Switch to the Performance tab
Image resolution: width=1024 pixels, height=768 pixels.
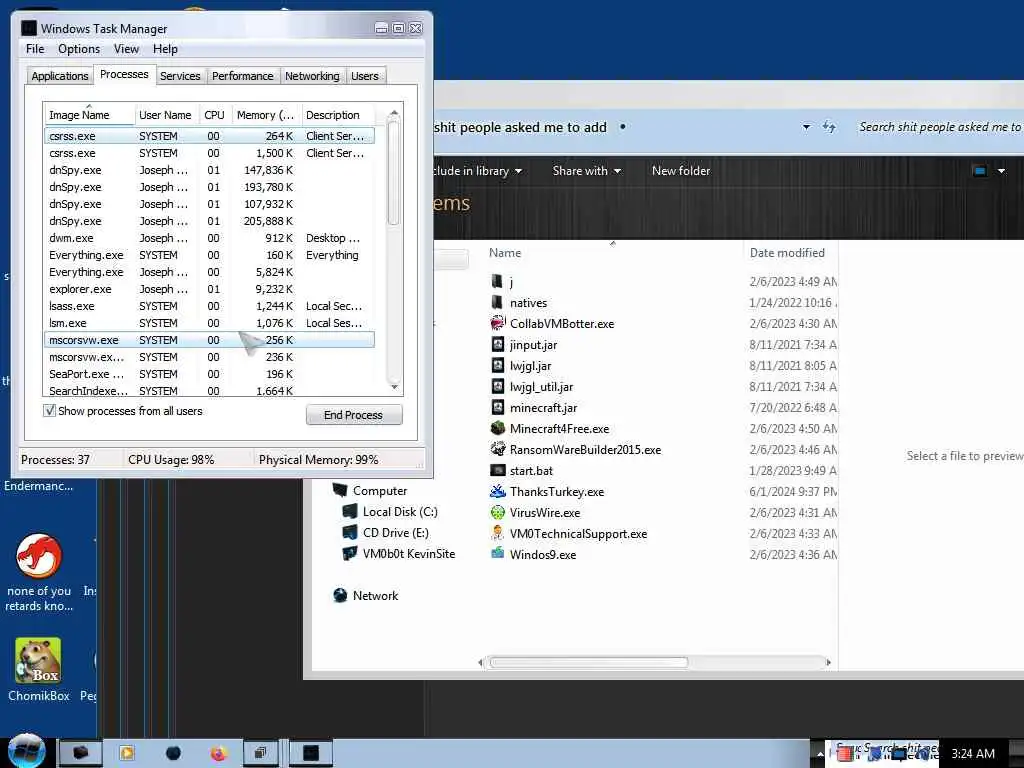[x=242, y=76]
